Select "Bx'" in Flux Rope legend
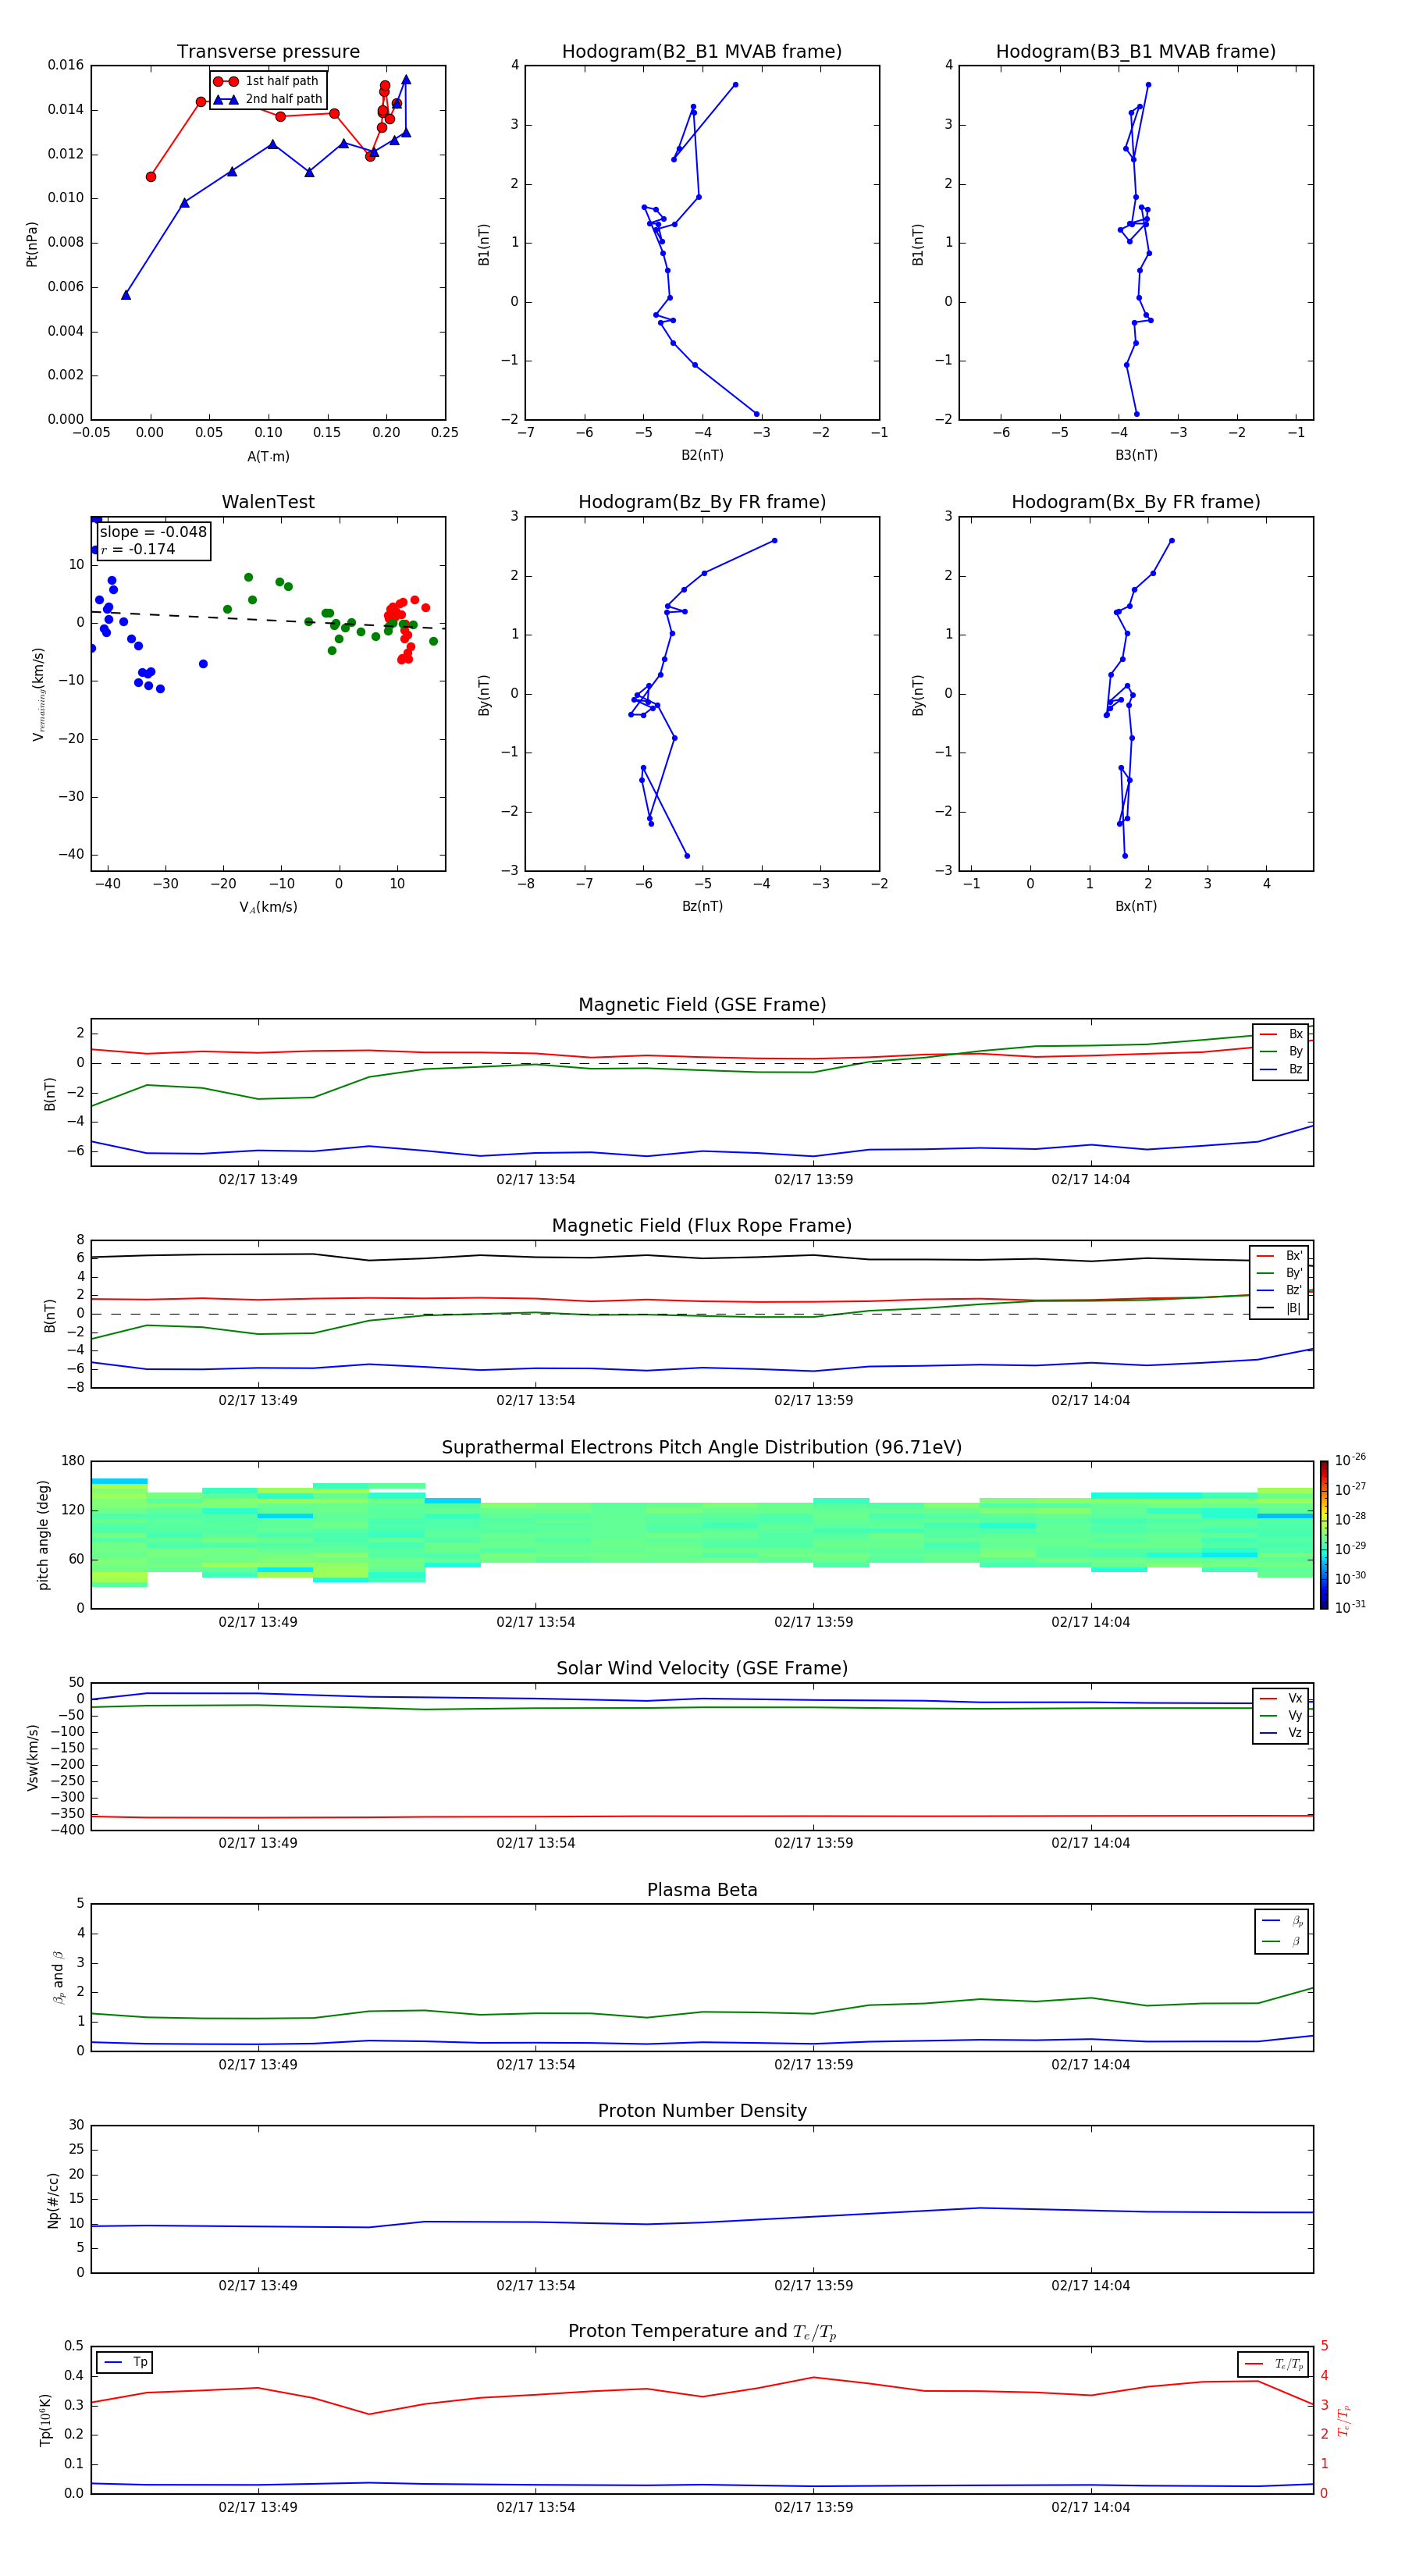The width and height of the screenshot is (1405, 2576). pos(1280,1256)
